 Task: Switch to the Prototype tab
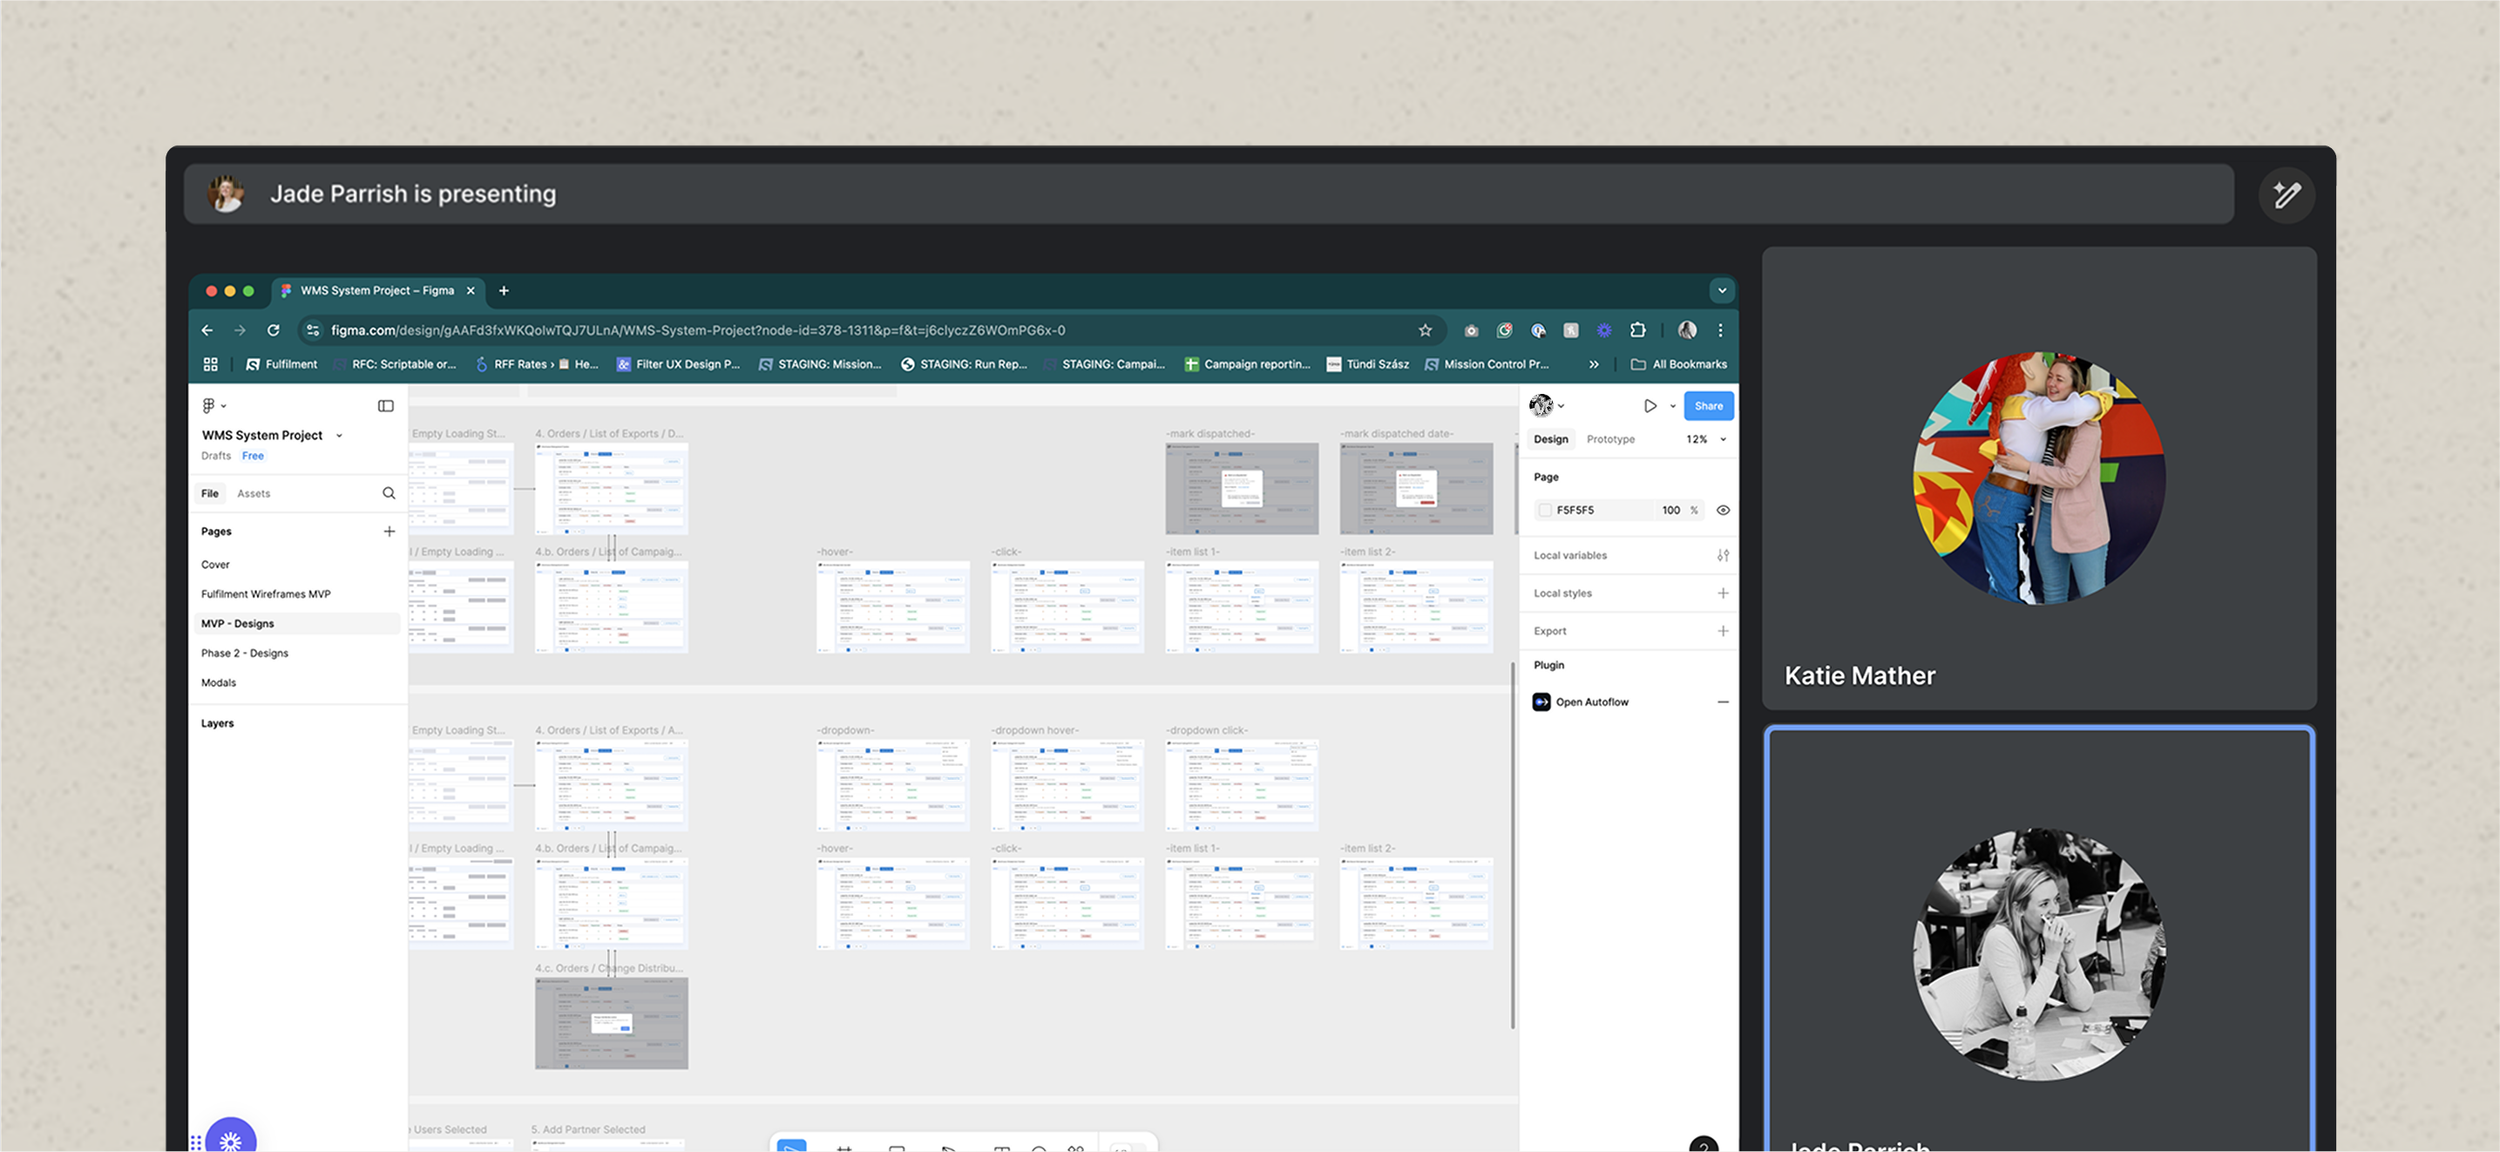click(x=1610, y=439)
